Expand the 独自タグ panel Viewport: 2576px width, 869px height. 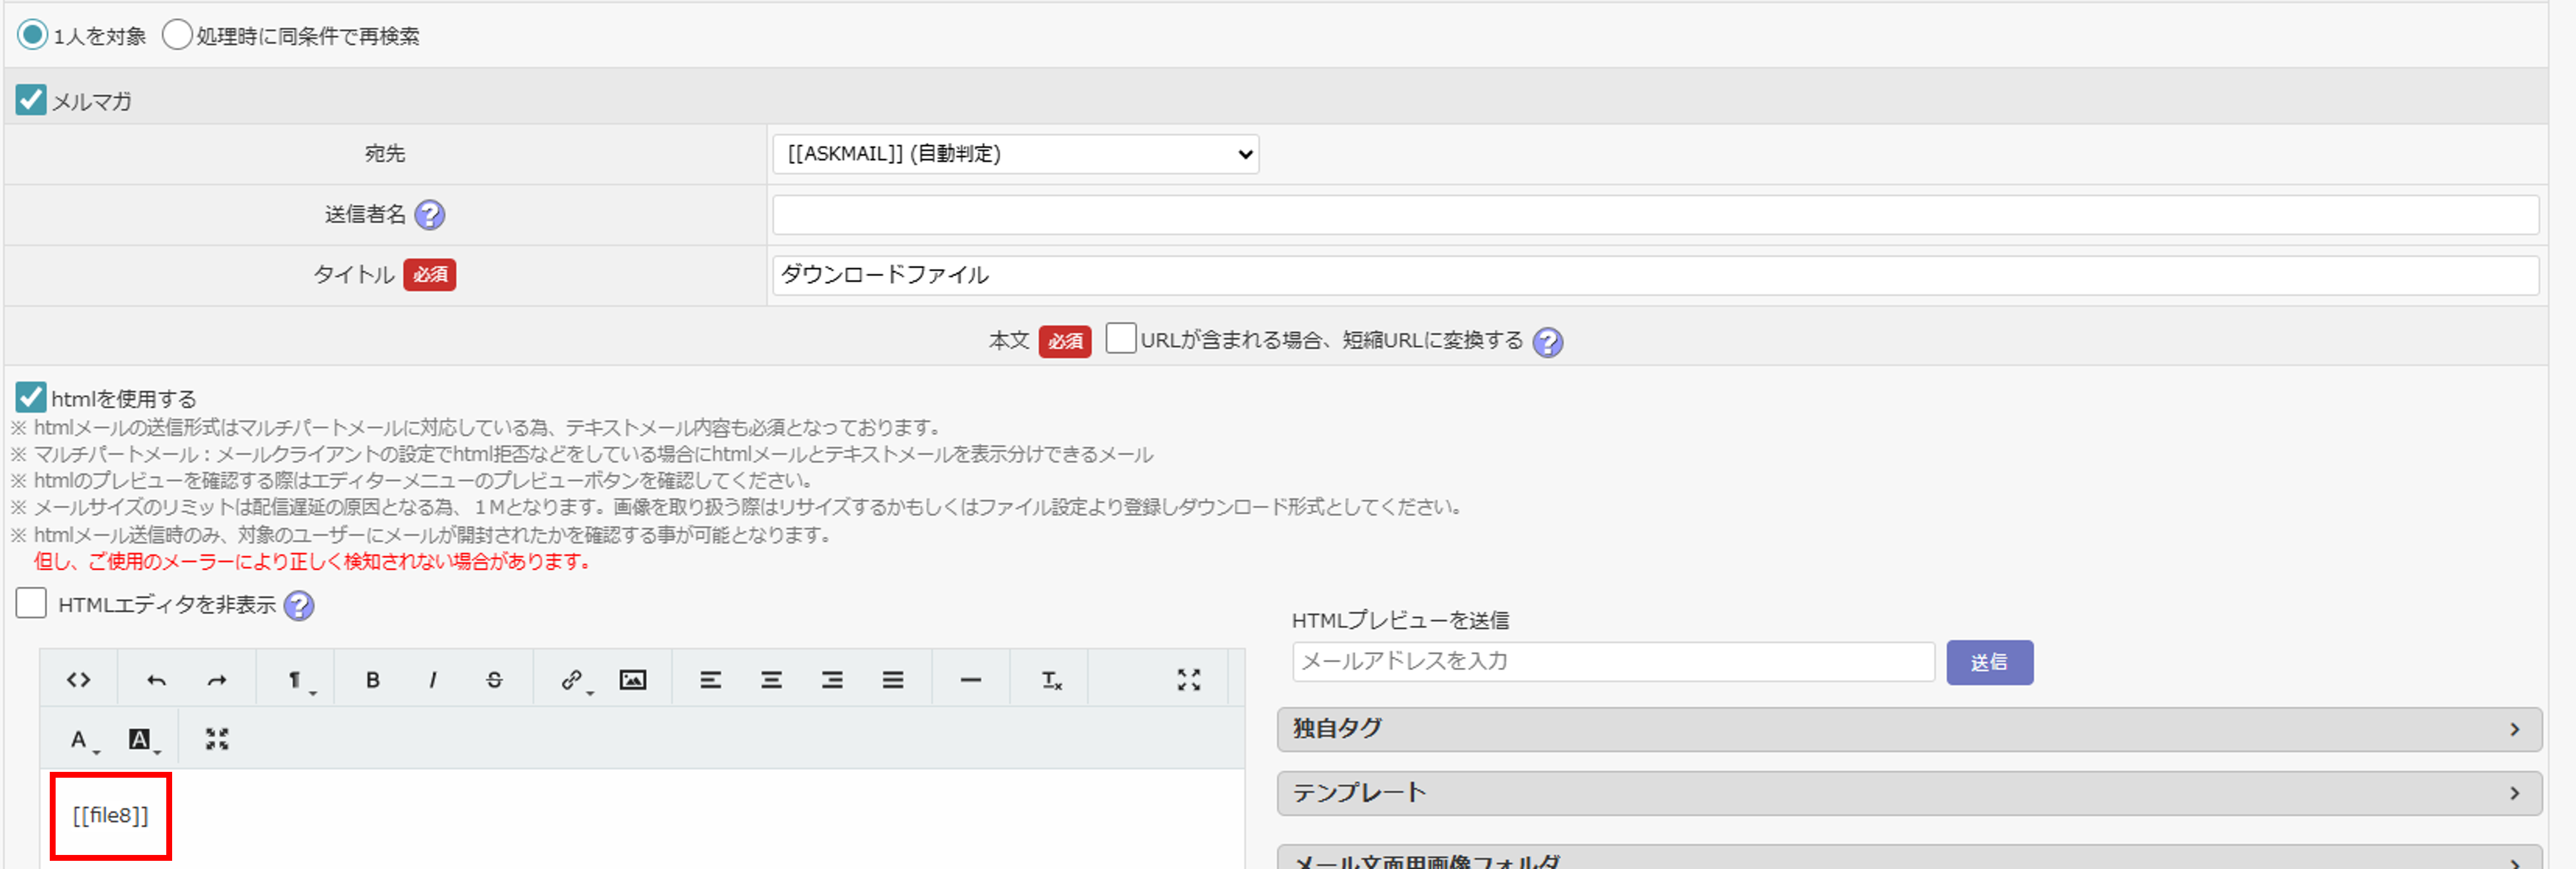click(1908, 729)
